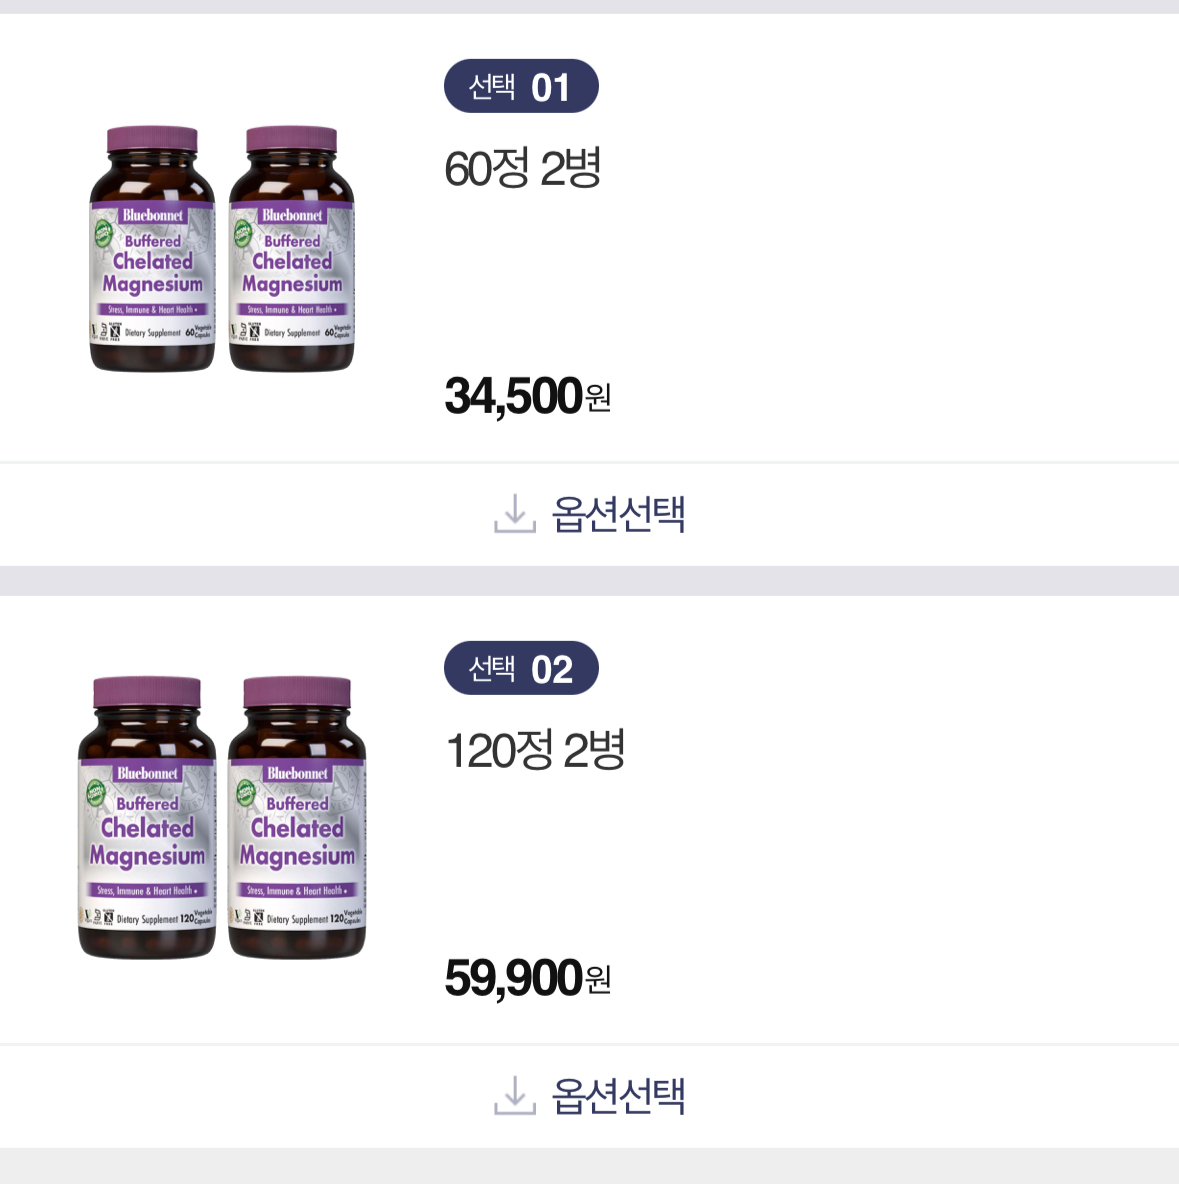
Task: Click Chelated Magnesium text on left 120-capsule bottle
Action: coord(147,842)
